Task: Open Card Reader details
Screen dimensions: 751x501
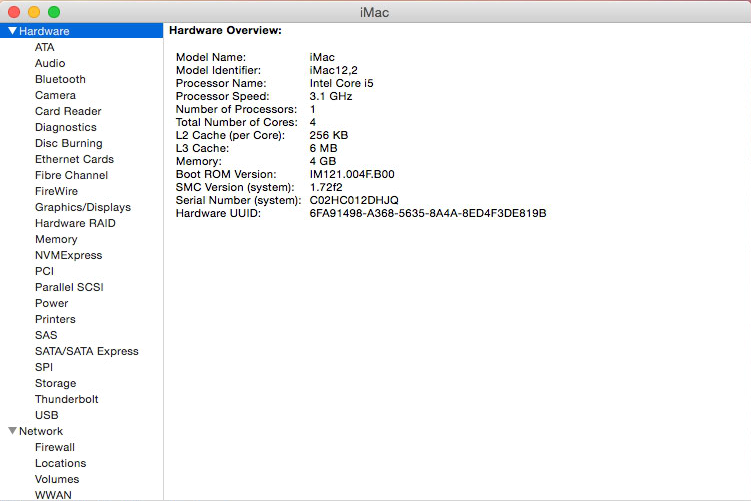Action: pyautogui.click(x=68, y=111)
